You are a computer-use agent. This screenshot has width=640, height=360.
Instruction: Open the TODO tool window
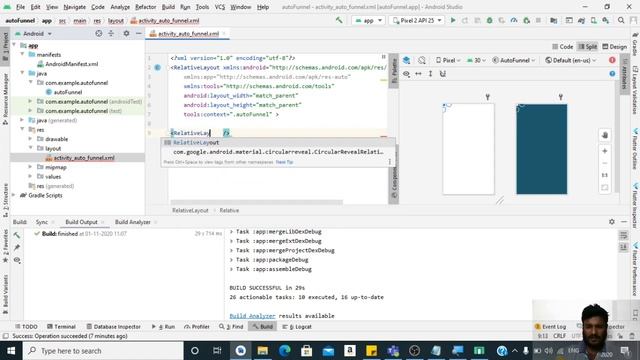coord(26,327)
